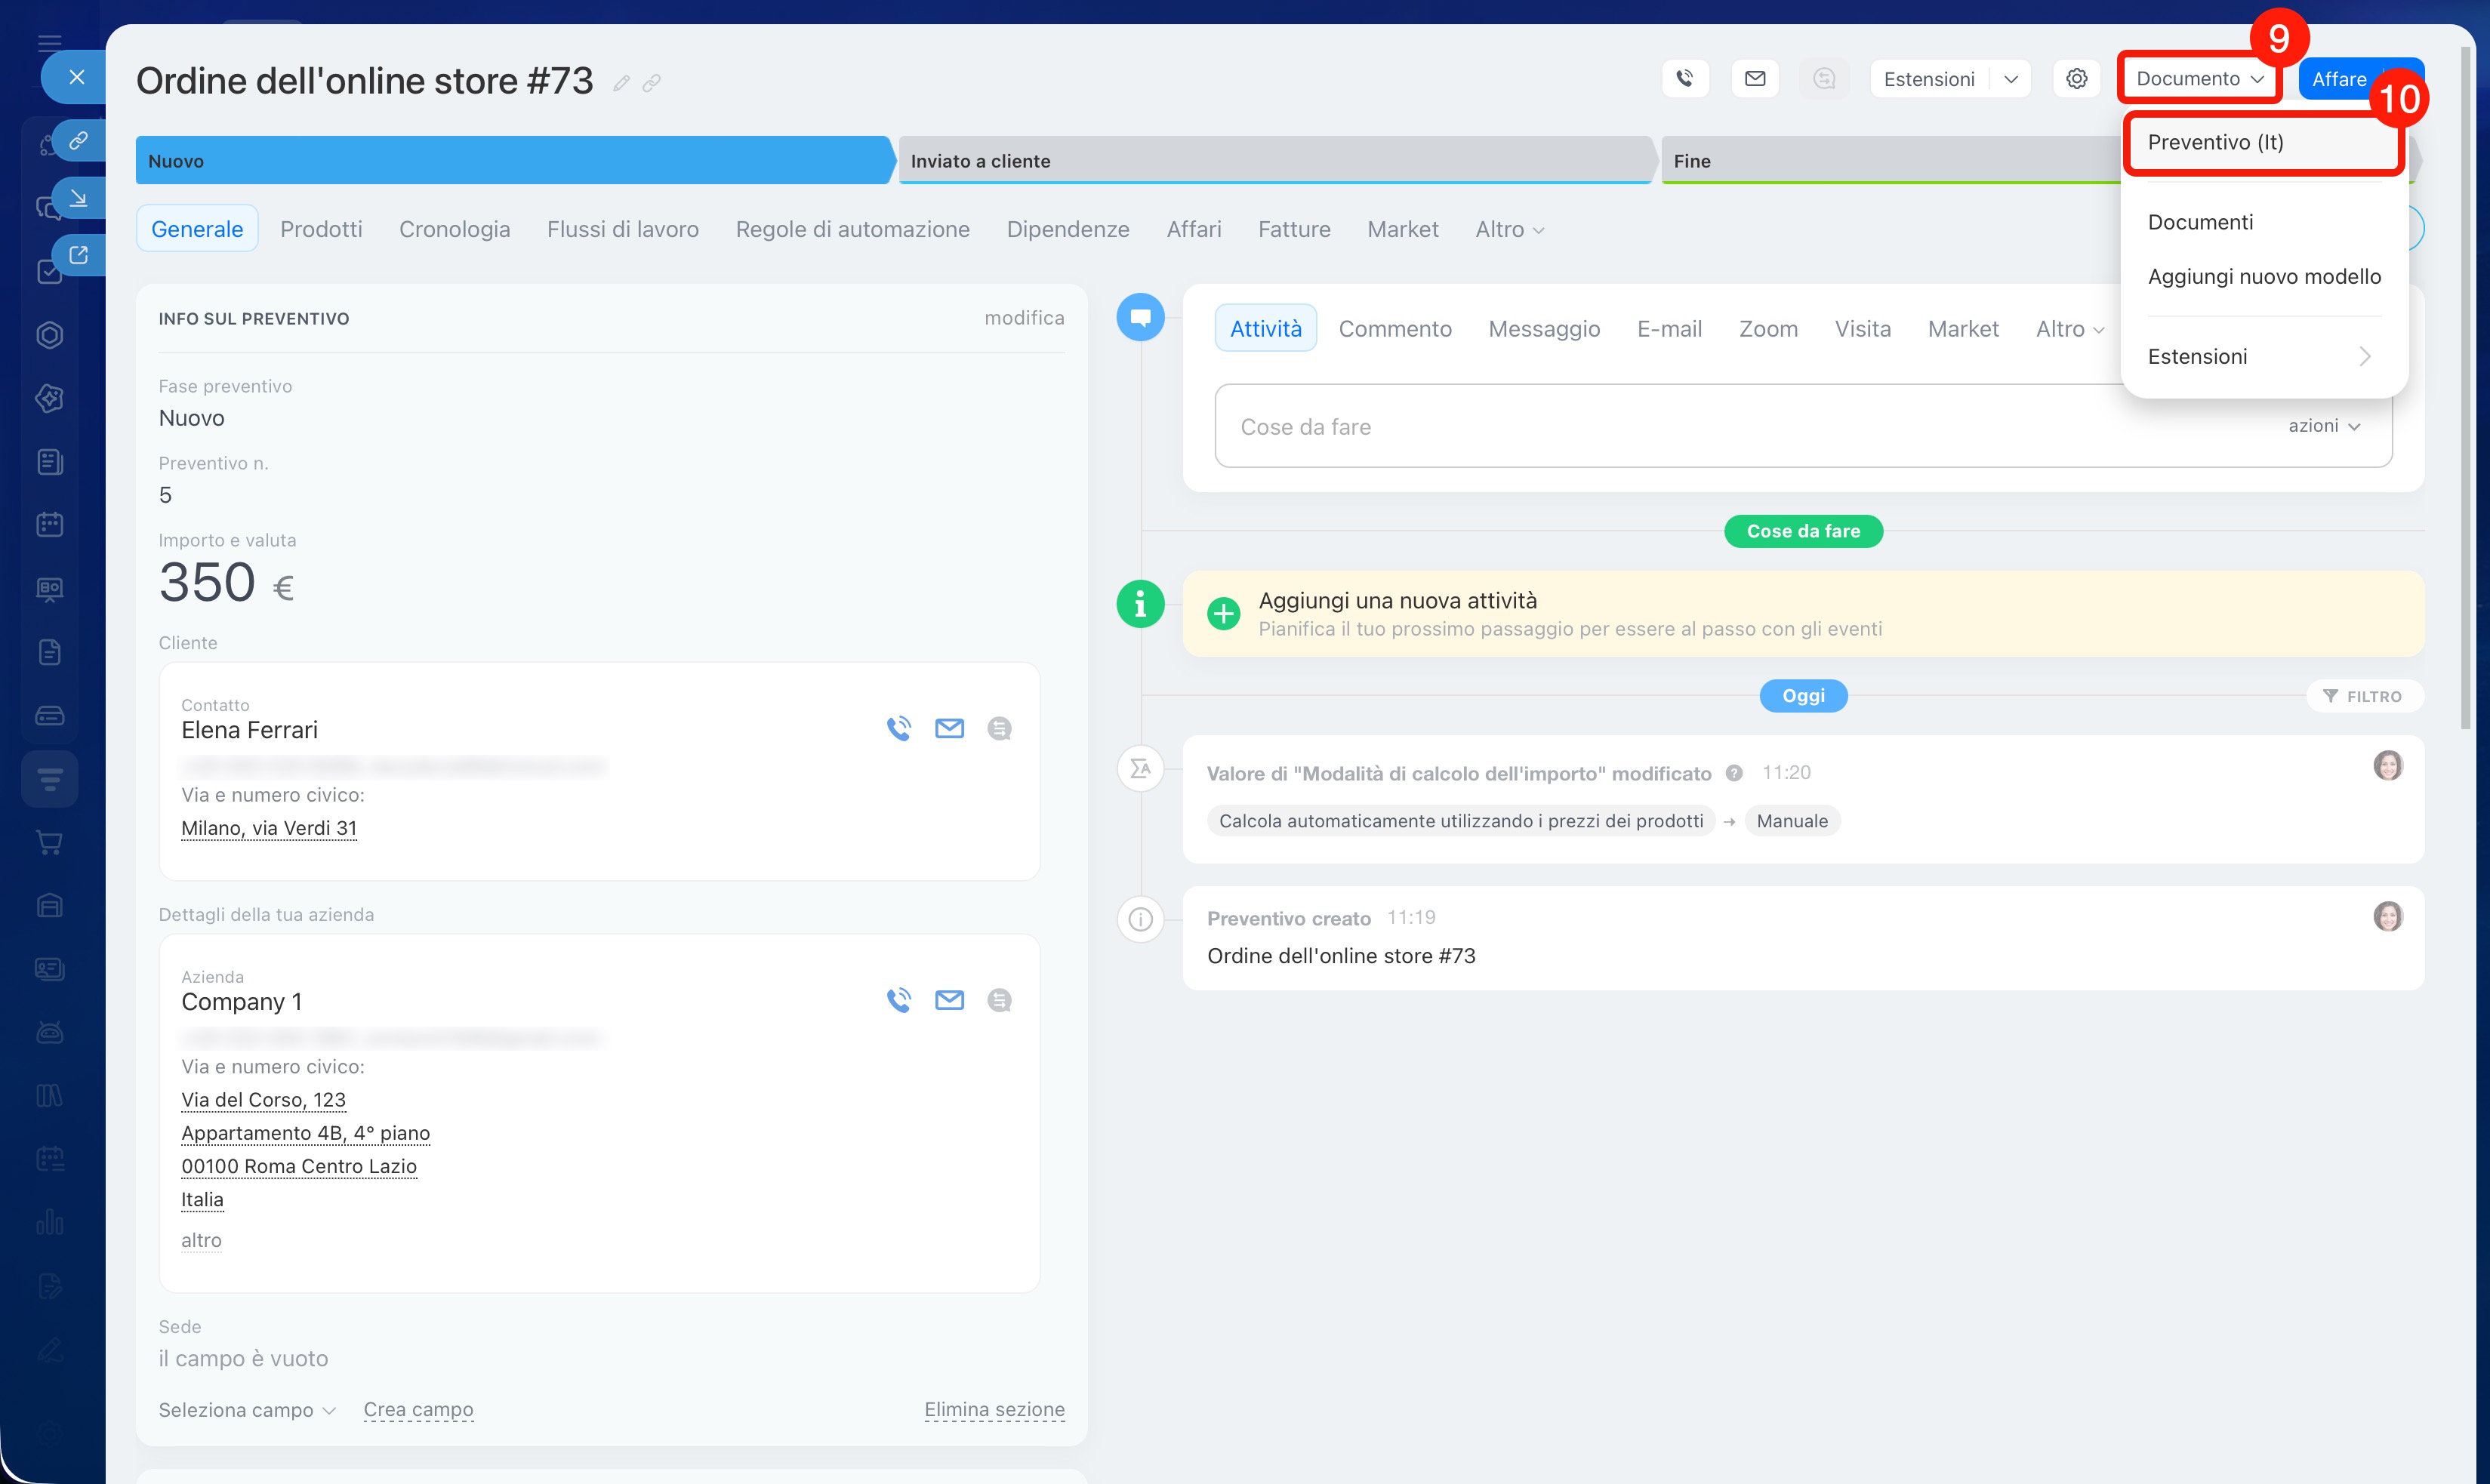Open settings gear in header
Image resolution: width=2490 pixels, height=1484 pixels.
pos(2077,78)
